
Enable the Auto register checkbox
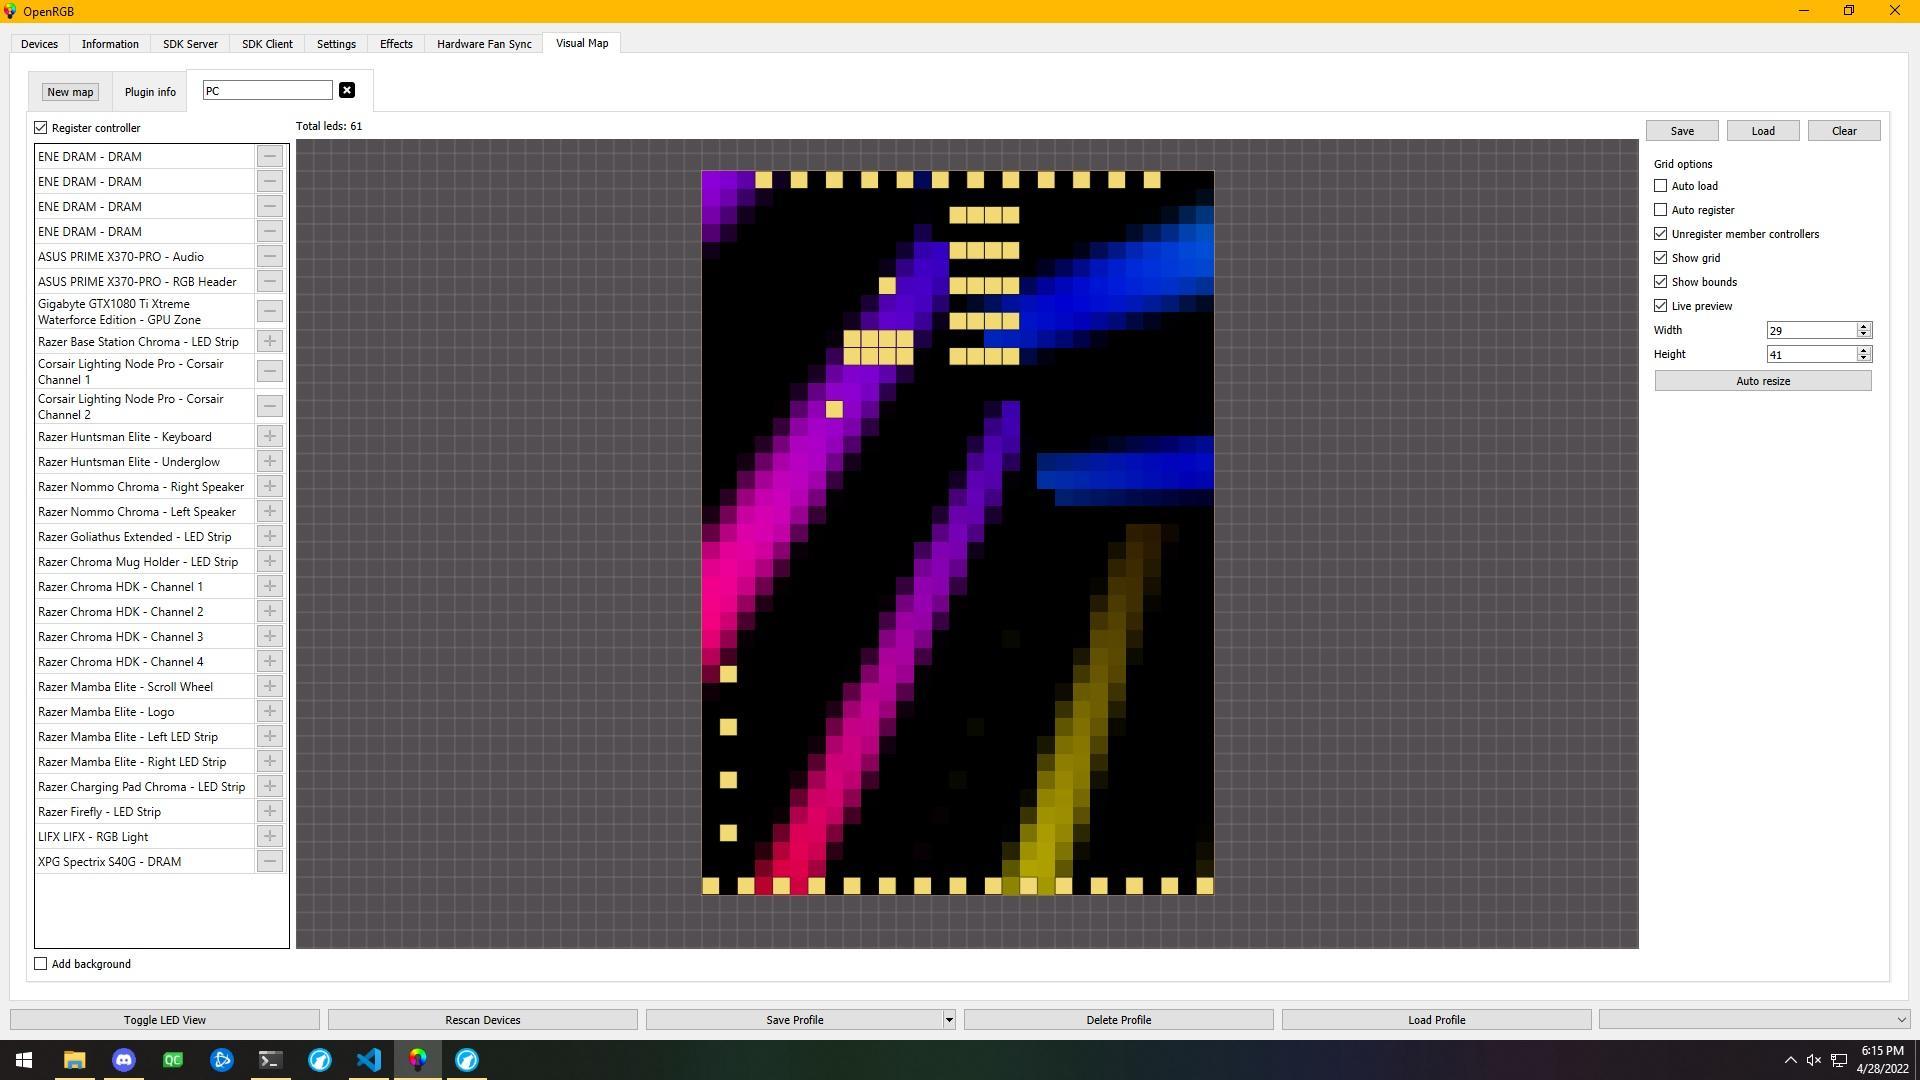point(1661,210)
